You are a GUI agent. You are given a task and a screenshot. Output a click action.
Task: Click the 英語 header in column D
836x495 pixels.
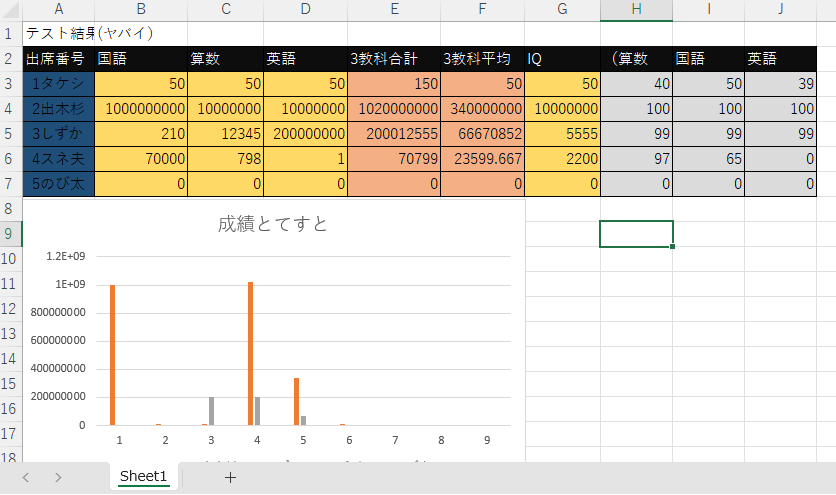click(306, 59)
